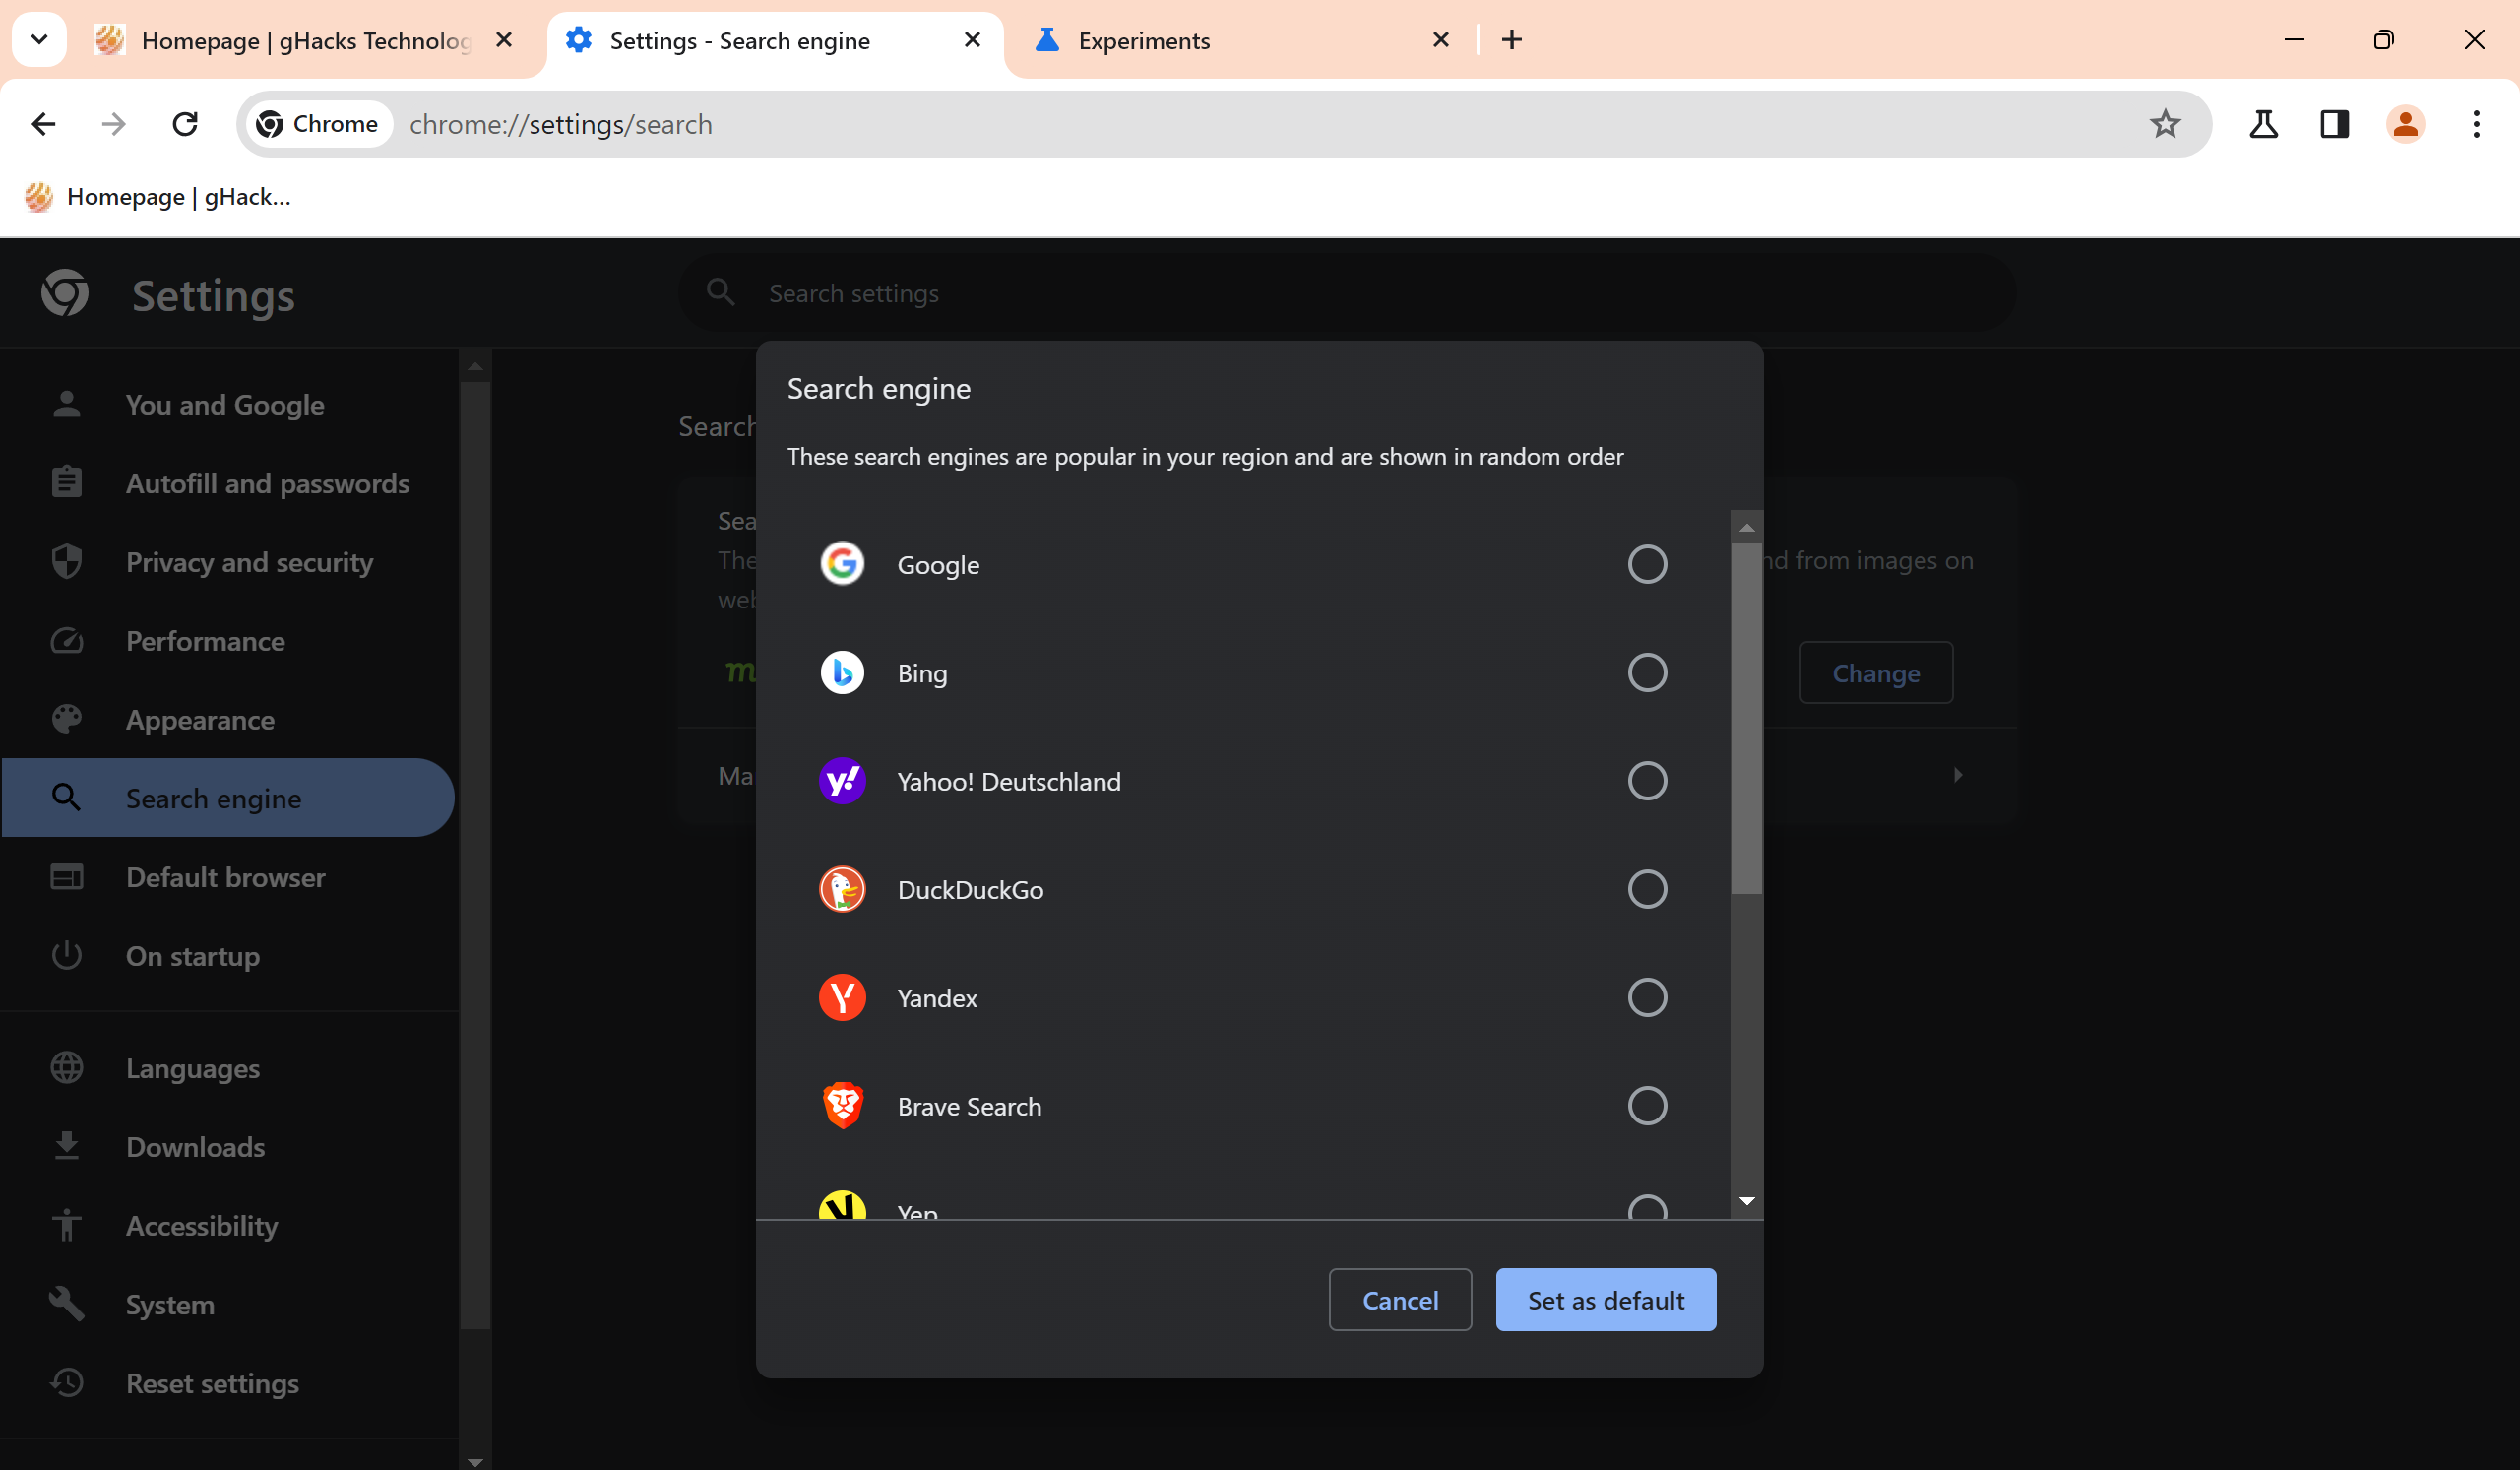
Task: Click the Yahoo! Deutschland search engine icon
Action: click(845, 781)
